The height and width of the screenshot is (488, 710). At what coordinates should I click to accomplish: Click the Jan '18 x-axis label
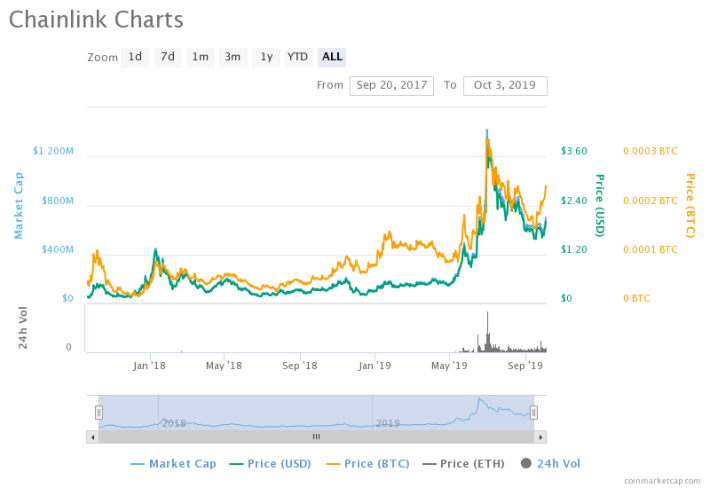click(149, 365)
